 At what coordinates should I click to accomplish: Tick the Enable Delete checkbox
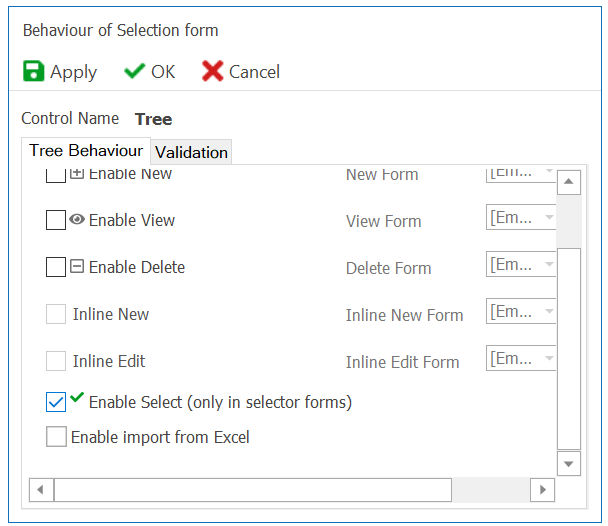click(56, 268)
